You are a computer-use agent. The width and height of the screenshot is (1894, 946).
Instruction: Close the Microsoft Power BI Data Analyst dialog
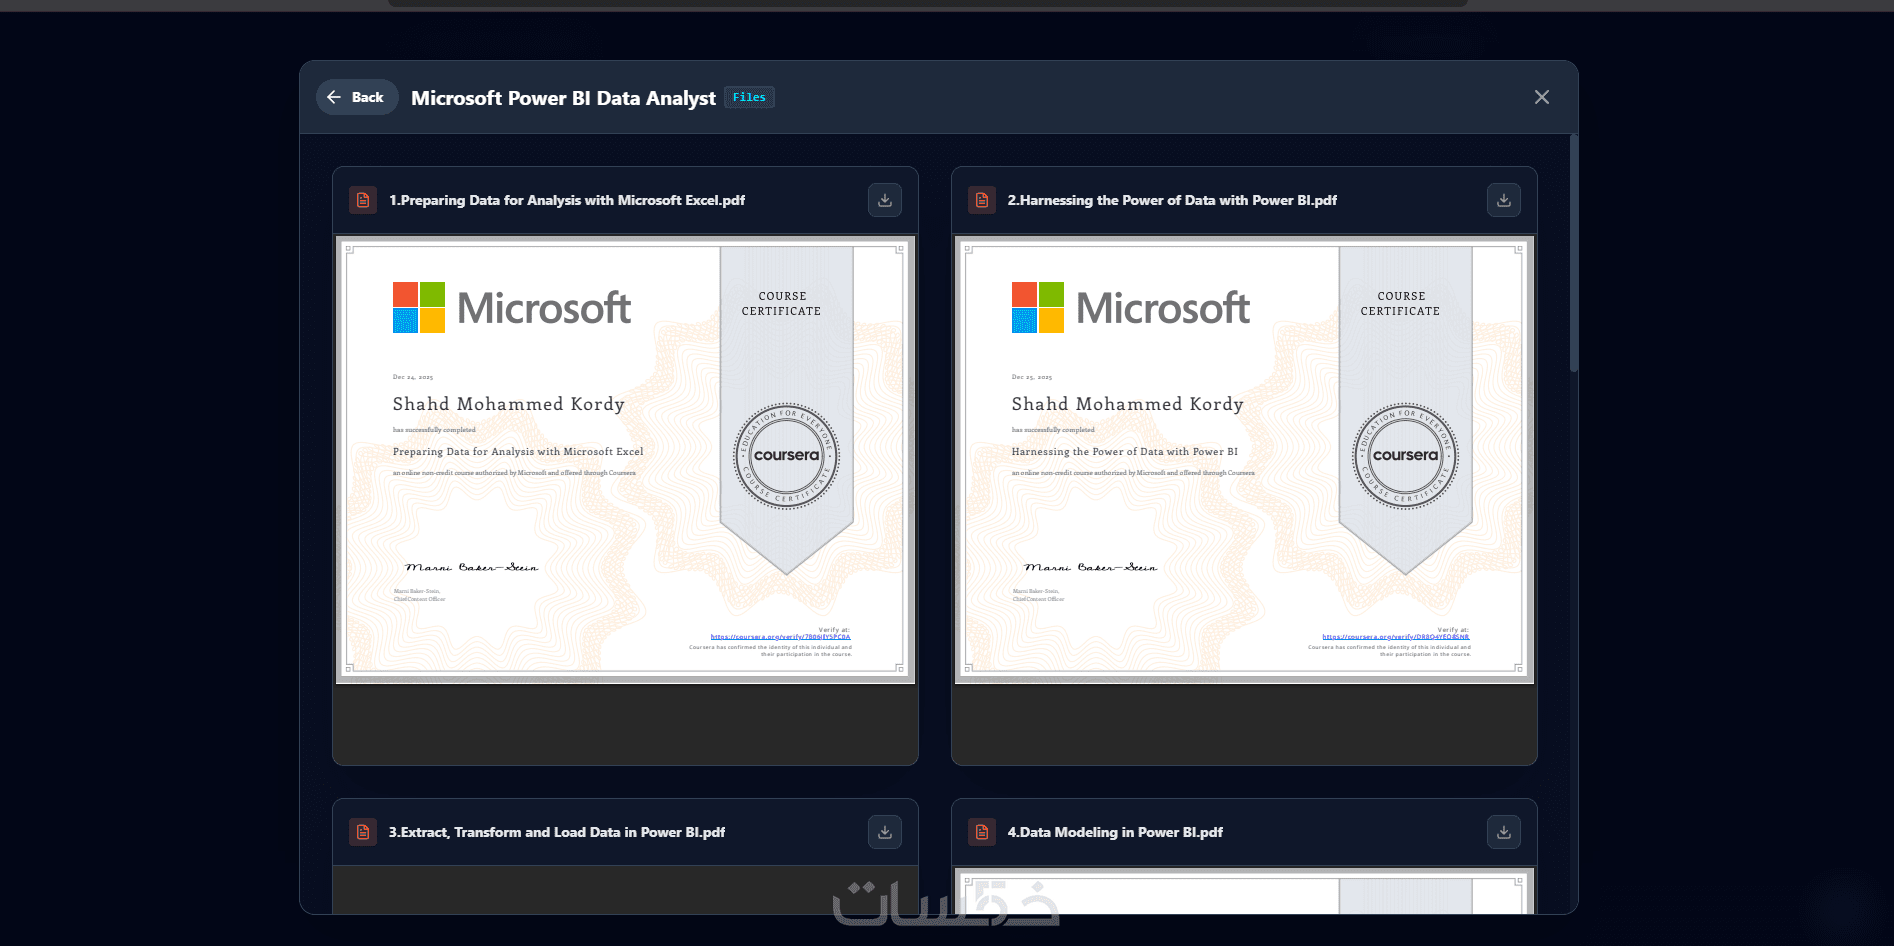pyautogui.click(x=1541, y=97)
